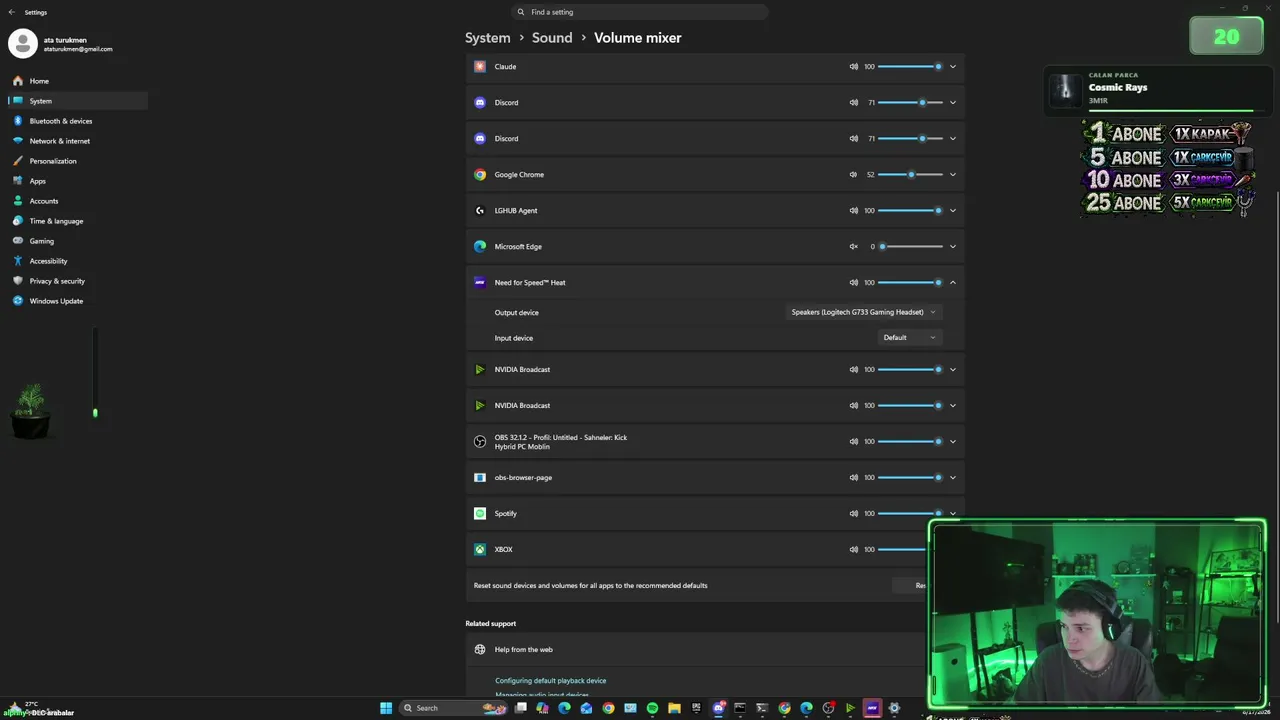Go back with the Settings back arrow

pos(12,12)
